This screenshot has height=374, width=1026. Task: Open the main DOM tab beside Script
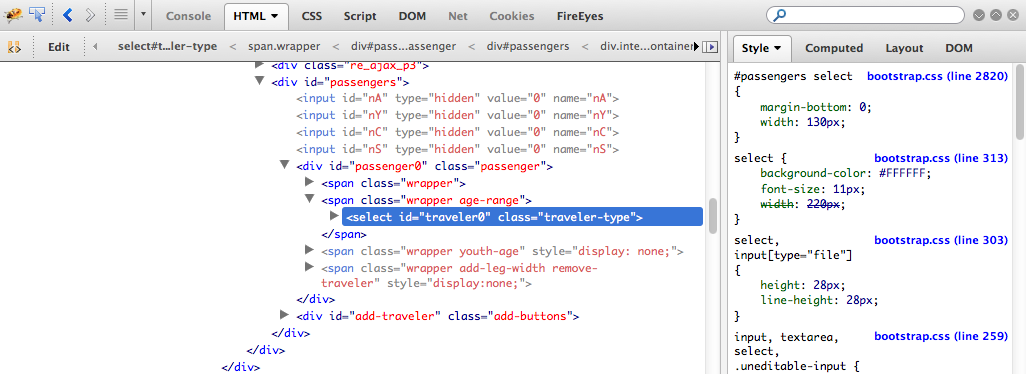coord(412,16)
